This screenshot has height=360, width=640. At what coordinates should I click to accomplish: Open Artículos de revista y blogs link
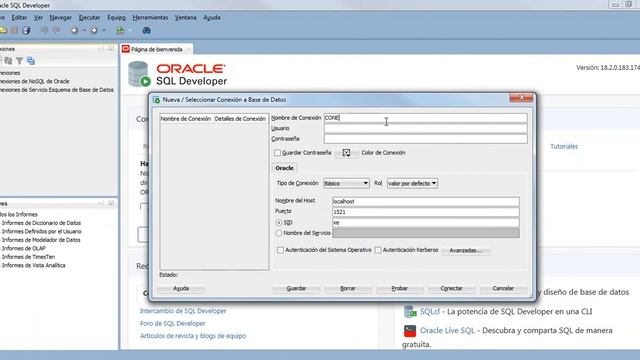(193, 336)
